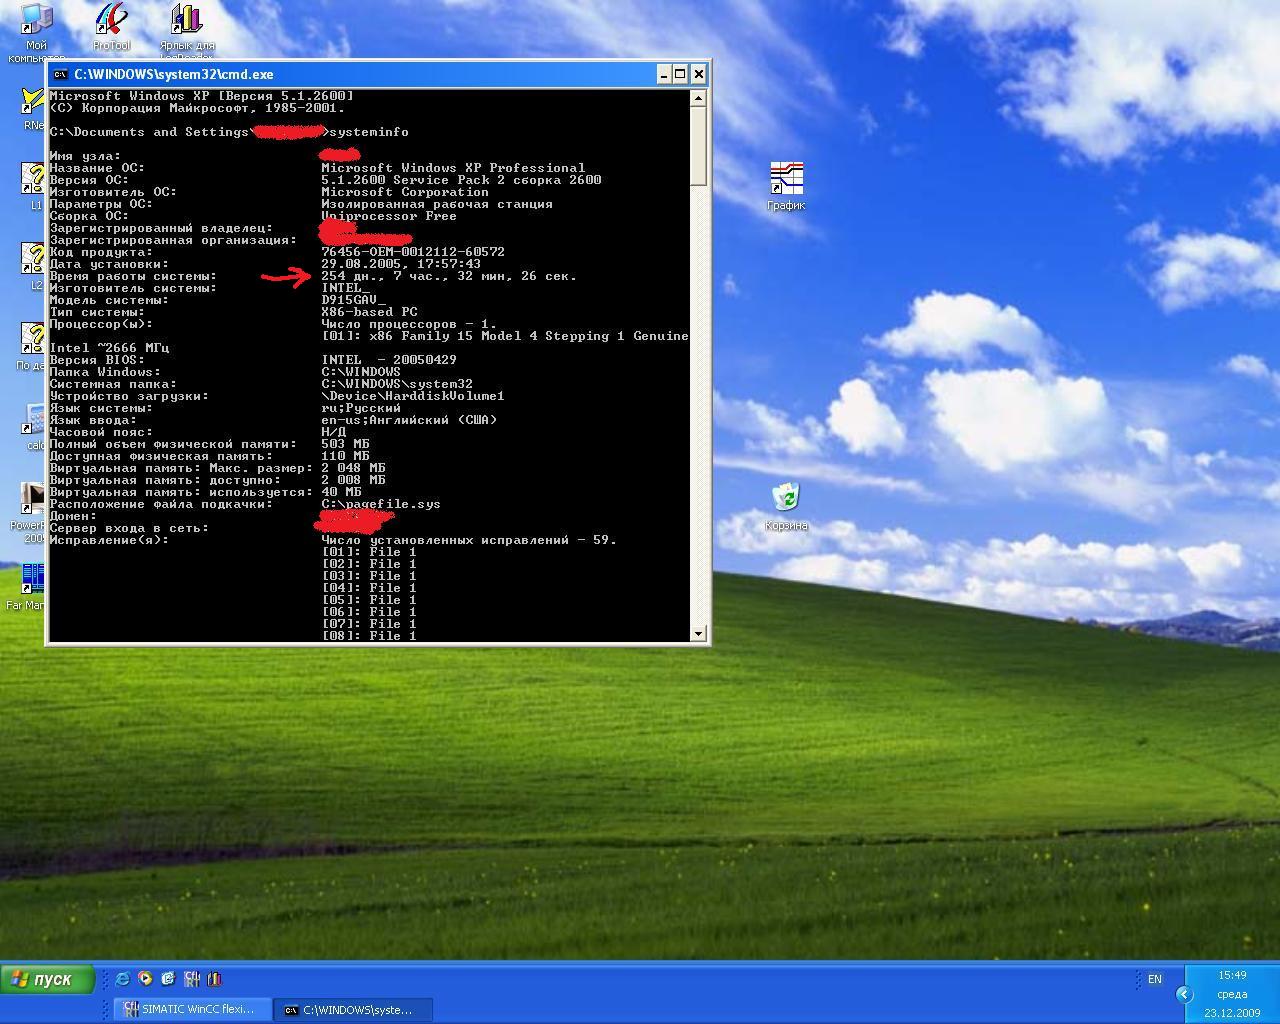This screenshot has width=1280, height=1024.
Task: Click the scroll up arrow in cmd window
Action: pyautogui.click(x=699, y=97)
